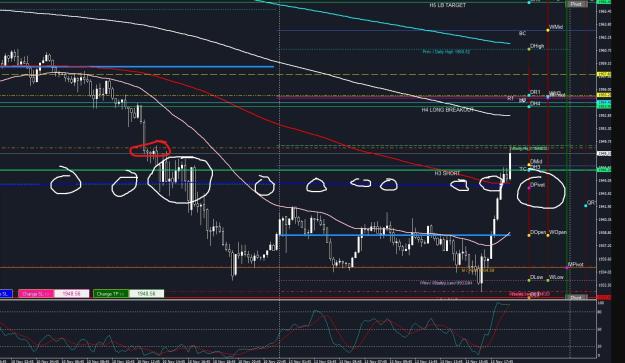Click the BC level label
625x363 pixels.
coord(522,33)
